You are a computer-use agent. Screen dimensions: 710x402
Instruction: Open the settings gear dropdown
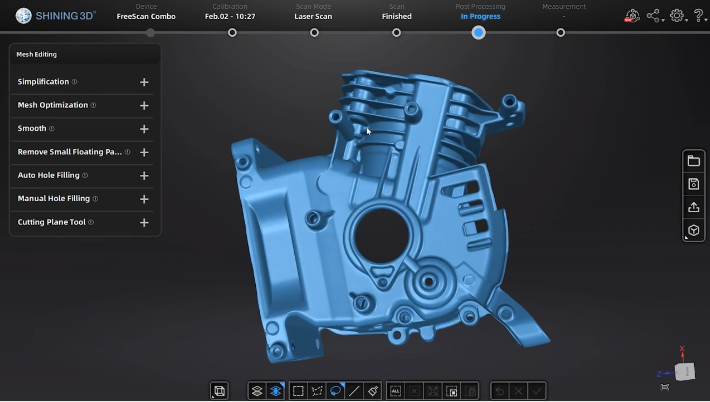pyautogui.click(x=678, y=16)
